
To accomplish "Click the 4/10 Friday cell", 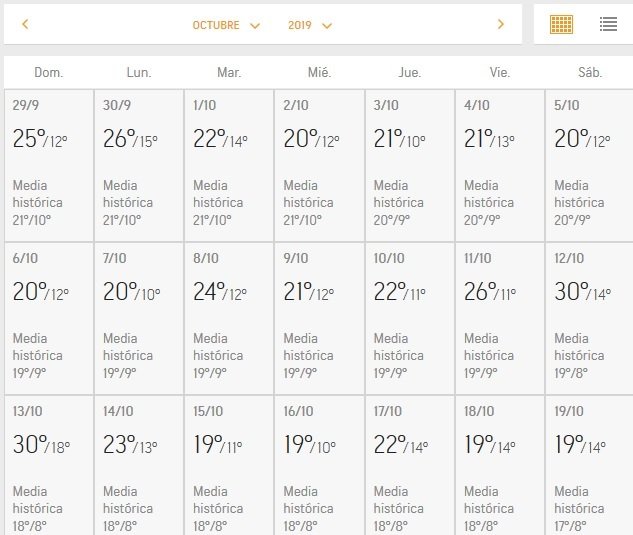I will pyautogui.click(x=500, y=166).
